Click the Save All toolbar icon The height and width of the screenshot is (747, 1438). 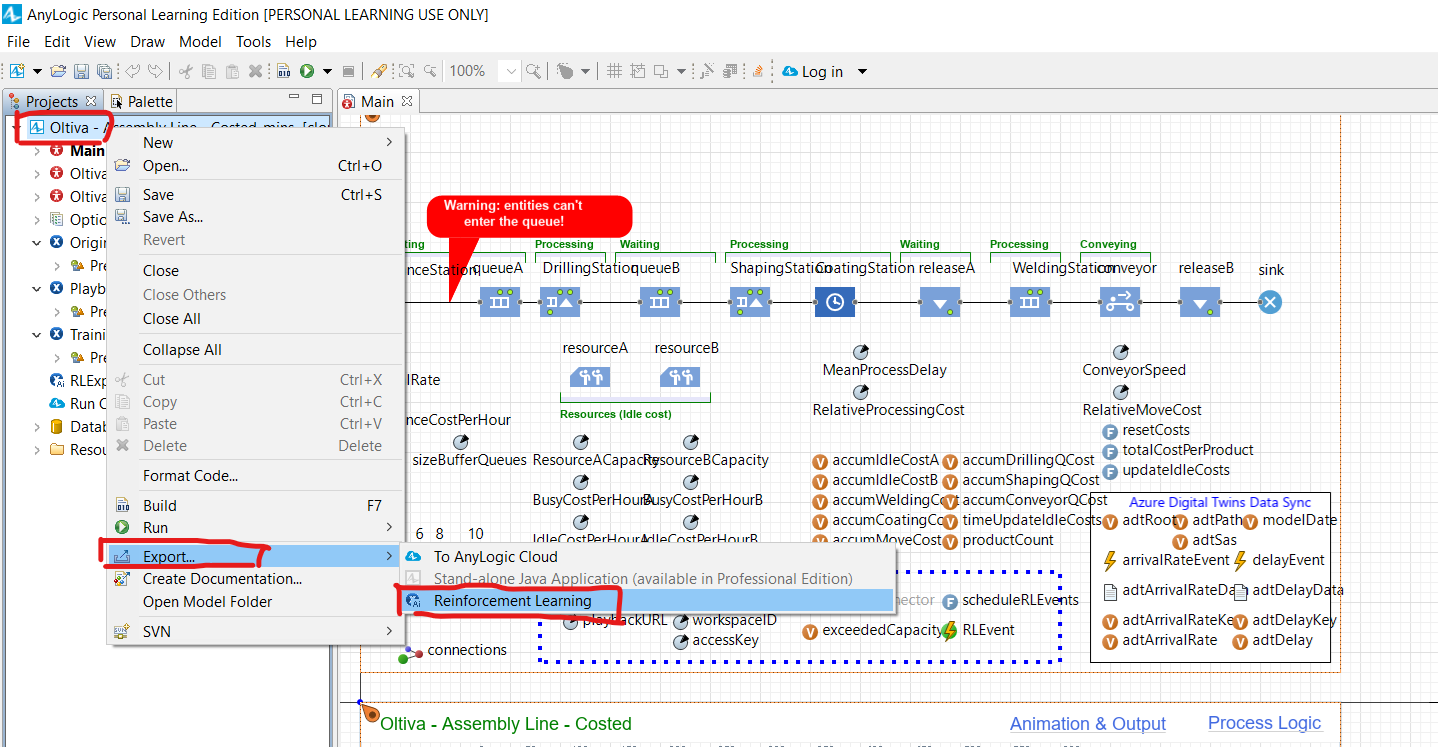(103, 71)
